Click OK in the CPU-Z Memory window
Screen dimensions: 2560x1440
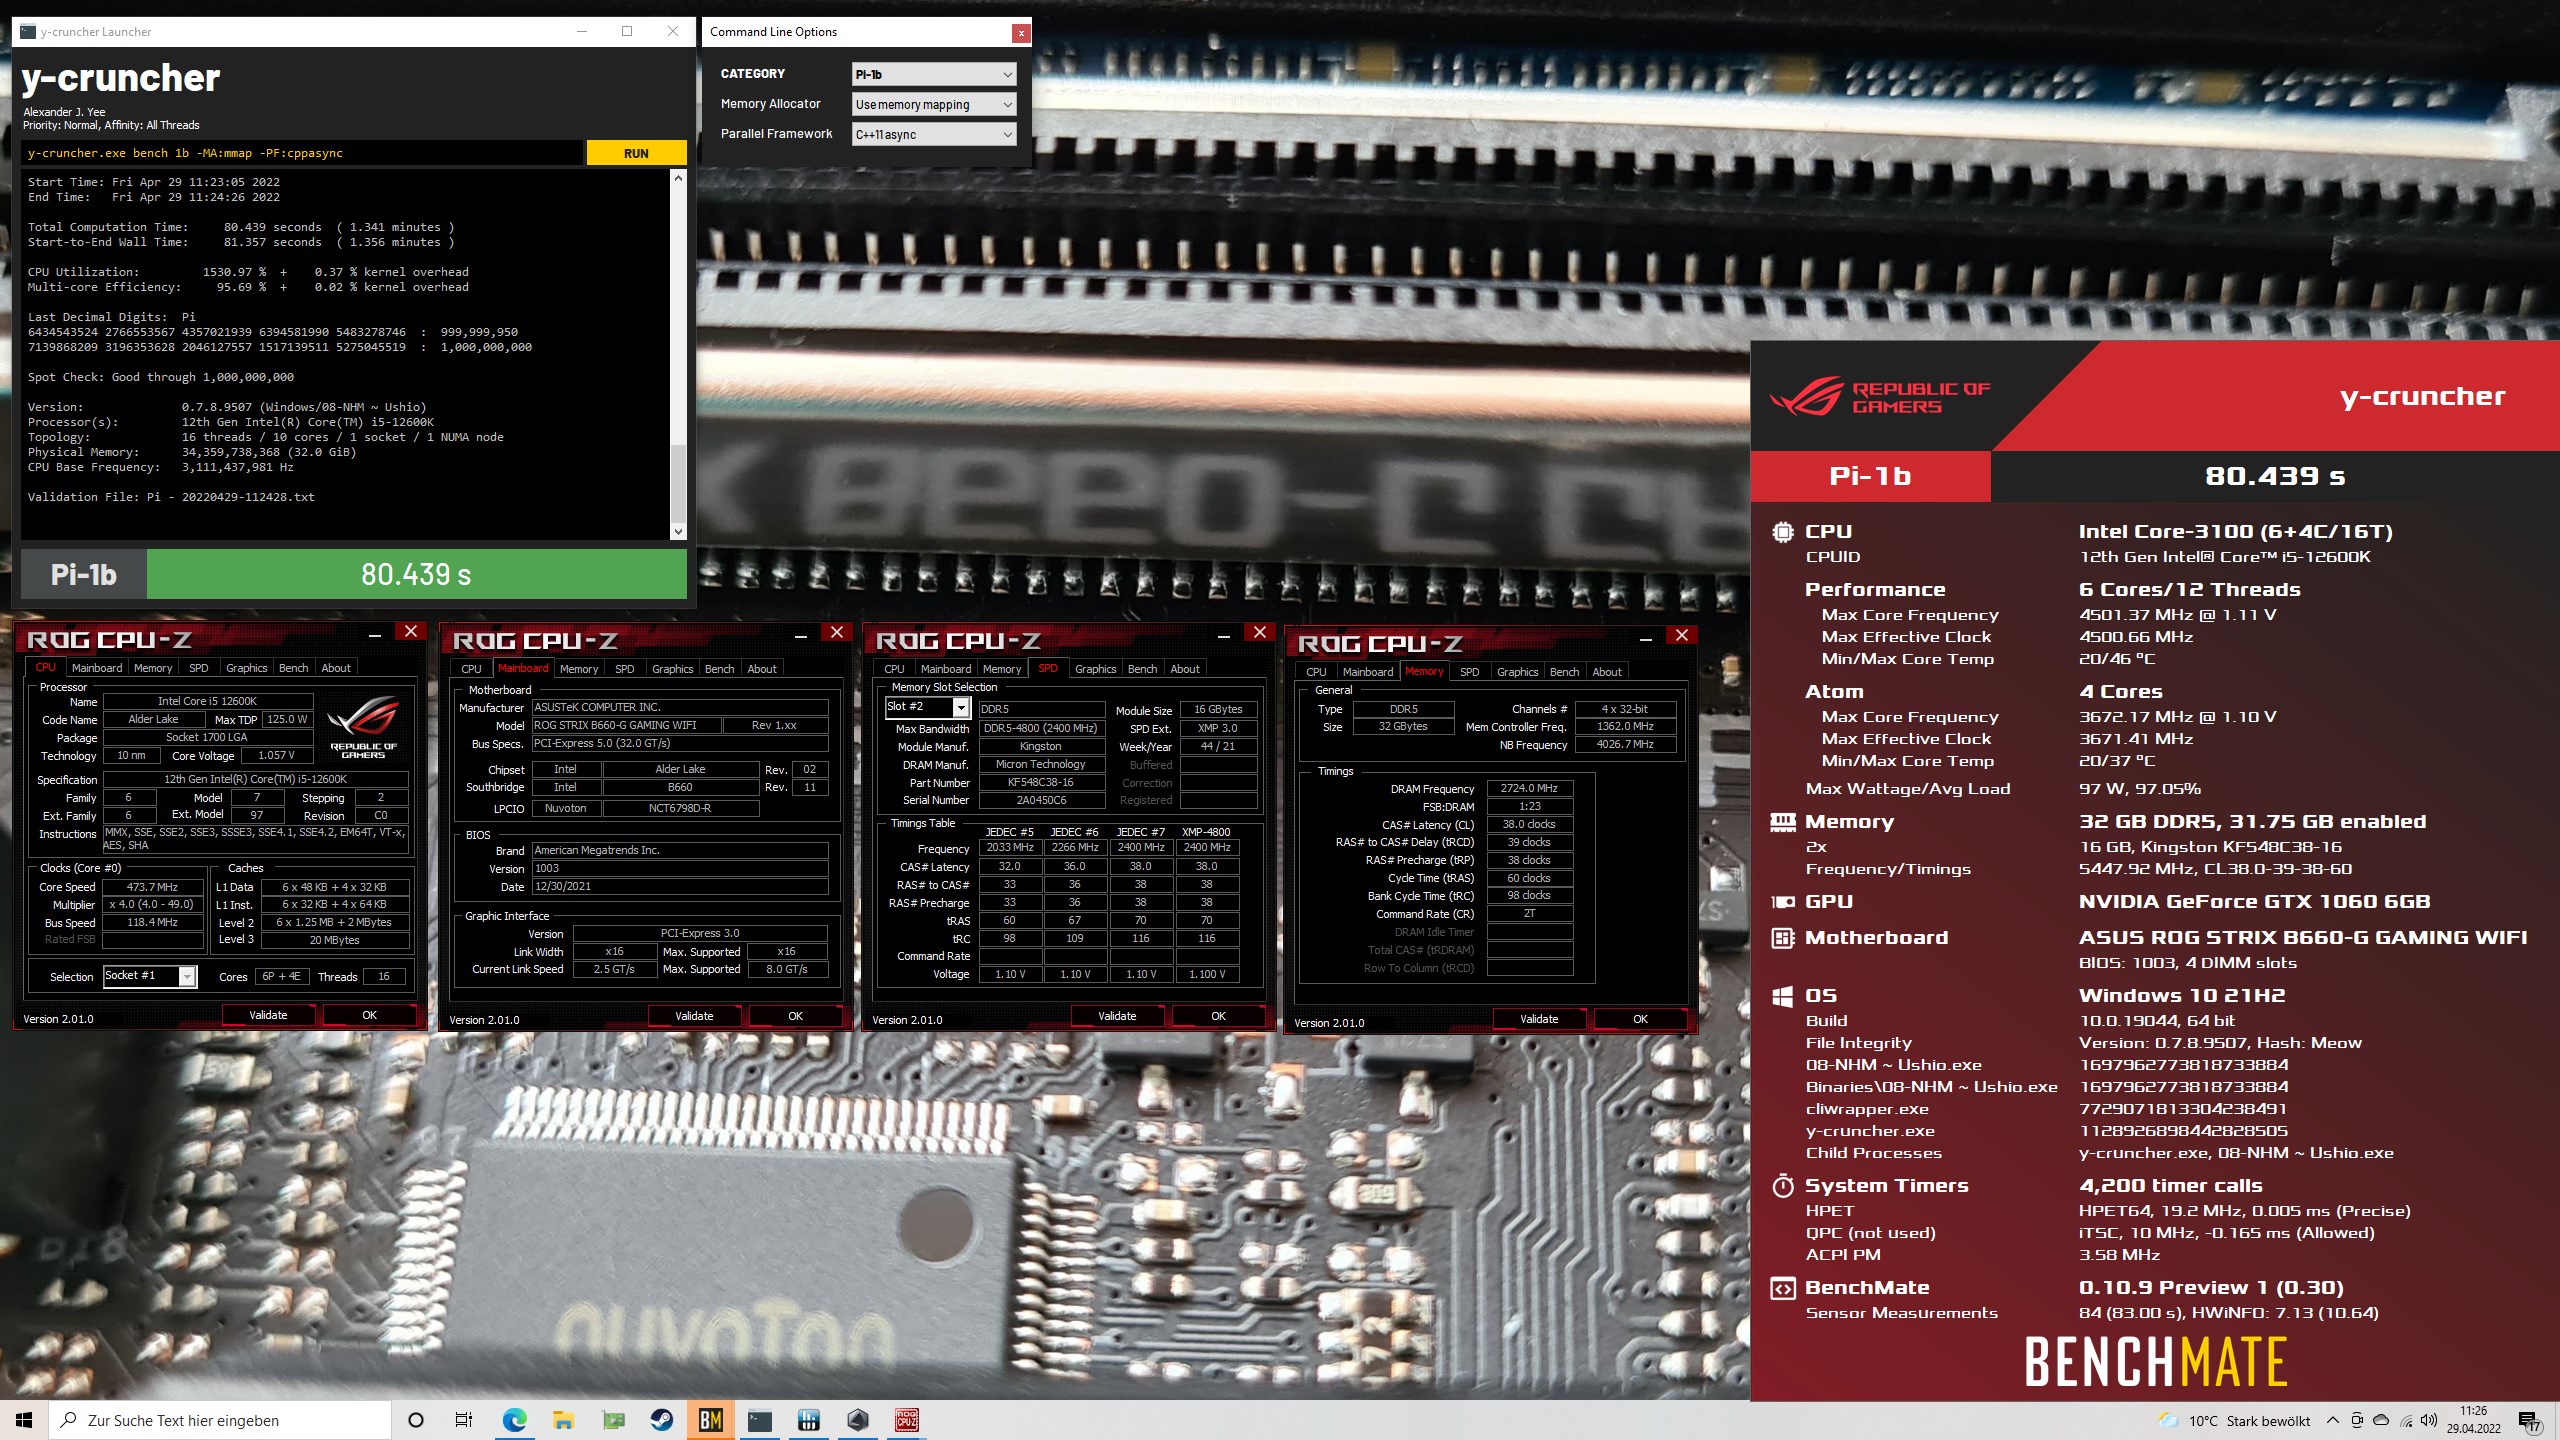[x=1640, y=1019]
